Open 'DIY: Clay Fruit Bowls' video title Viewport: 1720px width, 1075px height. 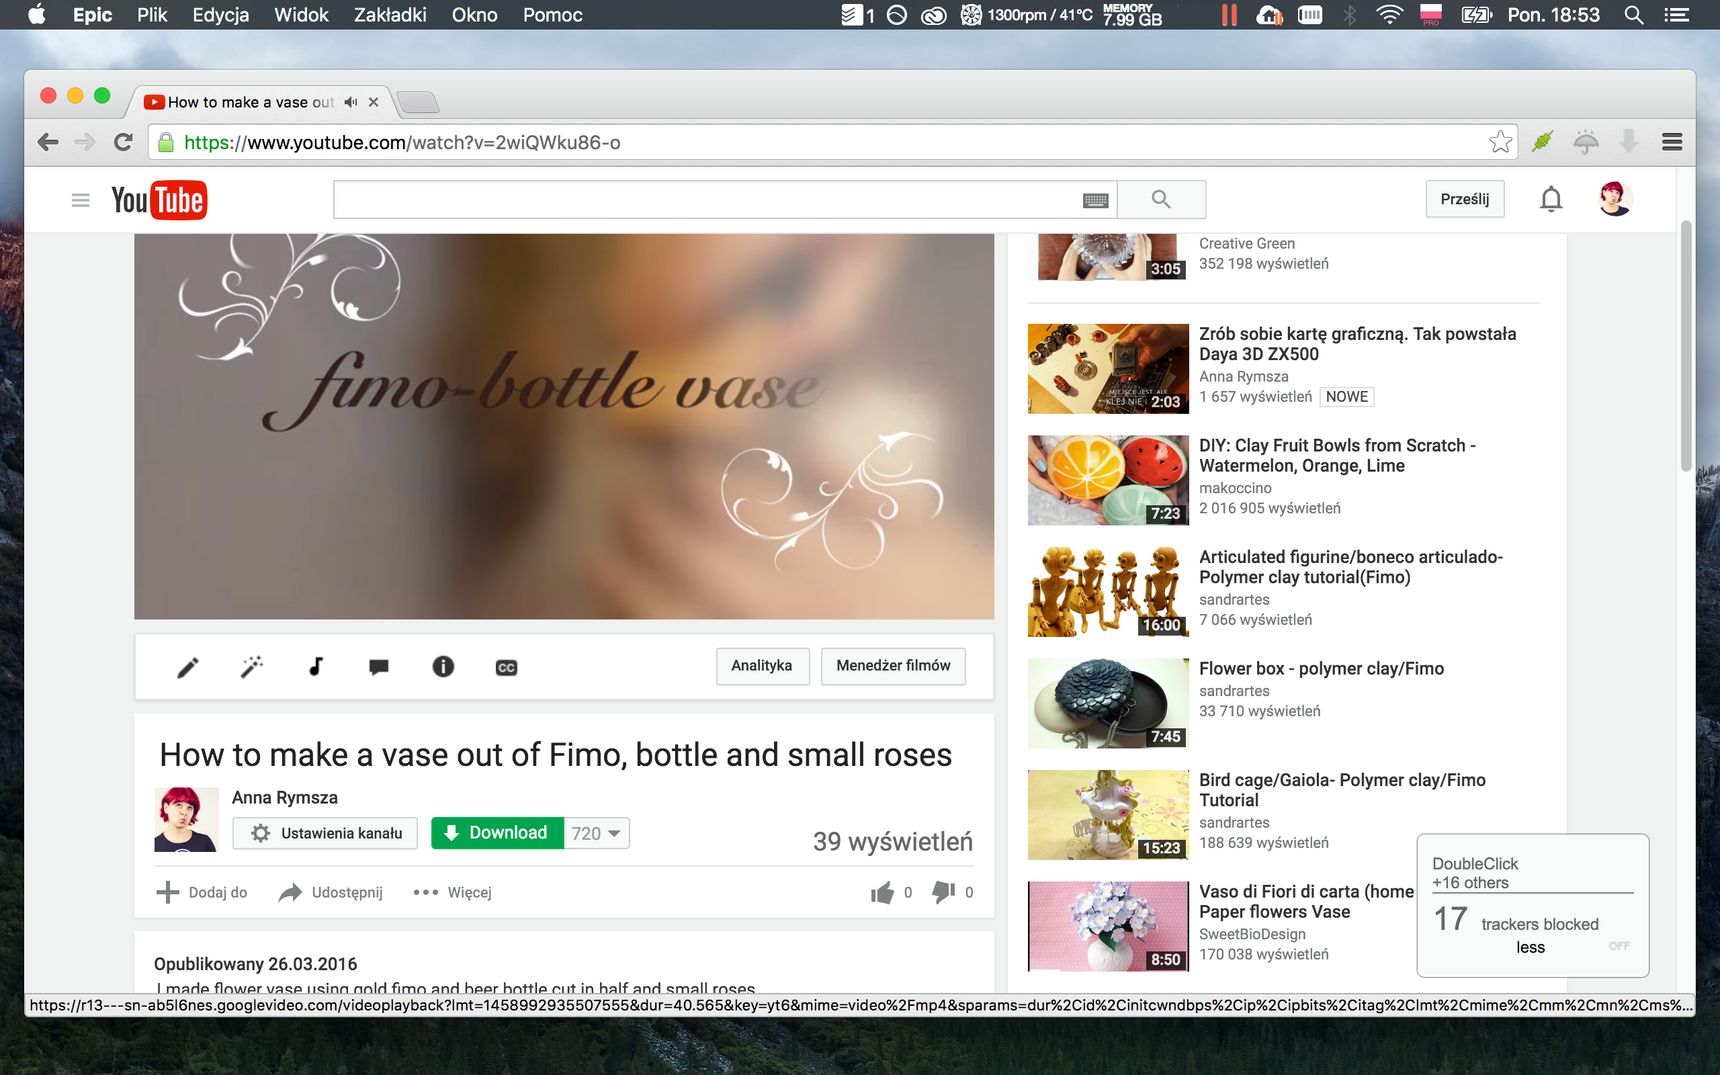click(1337, 456)
